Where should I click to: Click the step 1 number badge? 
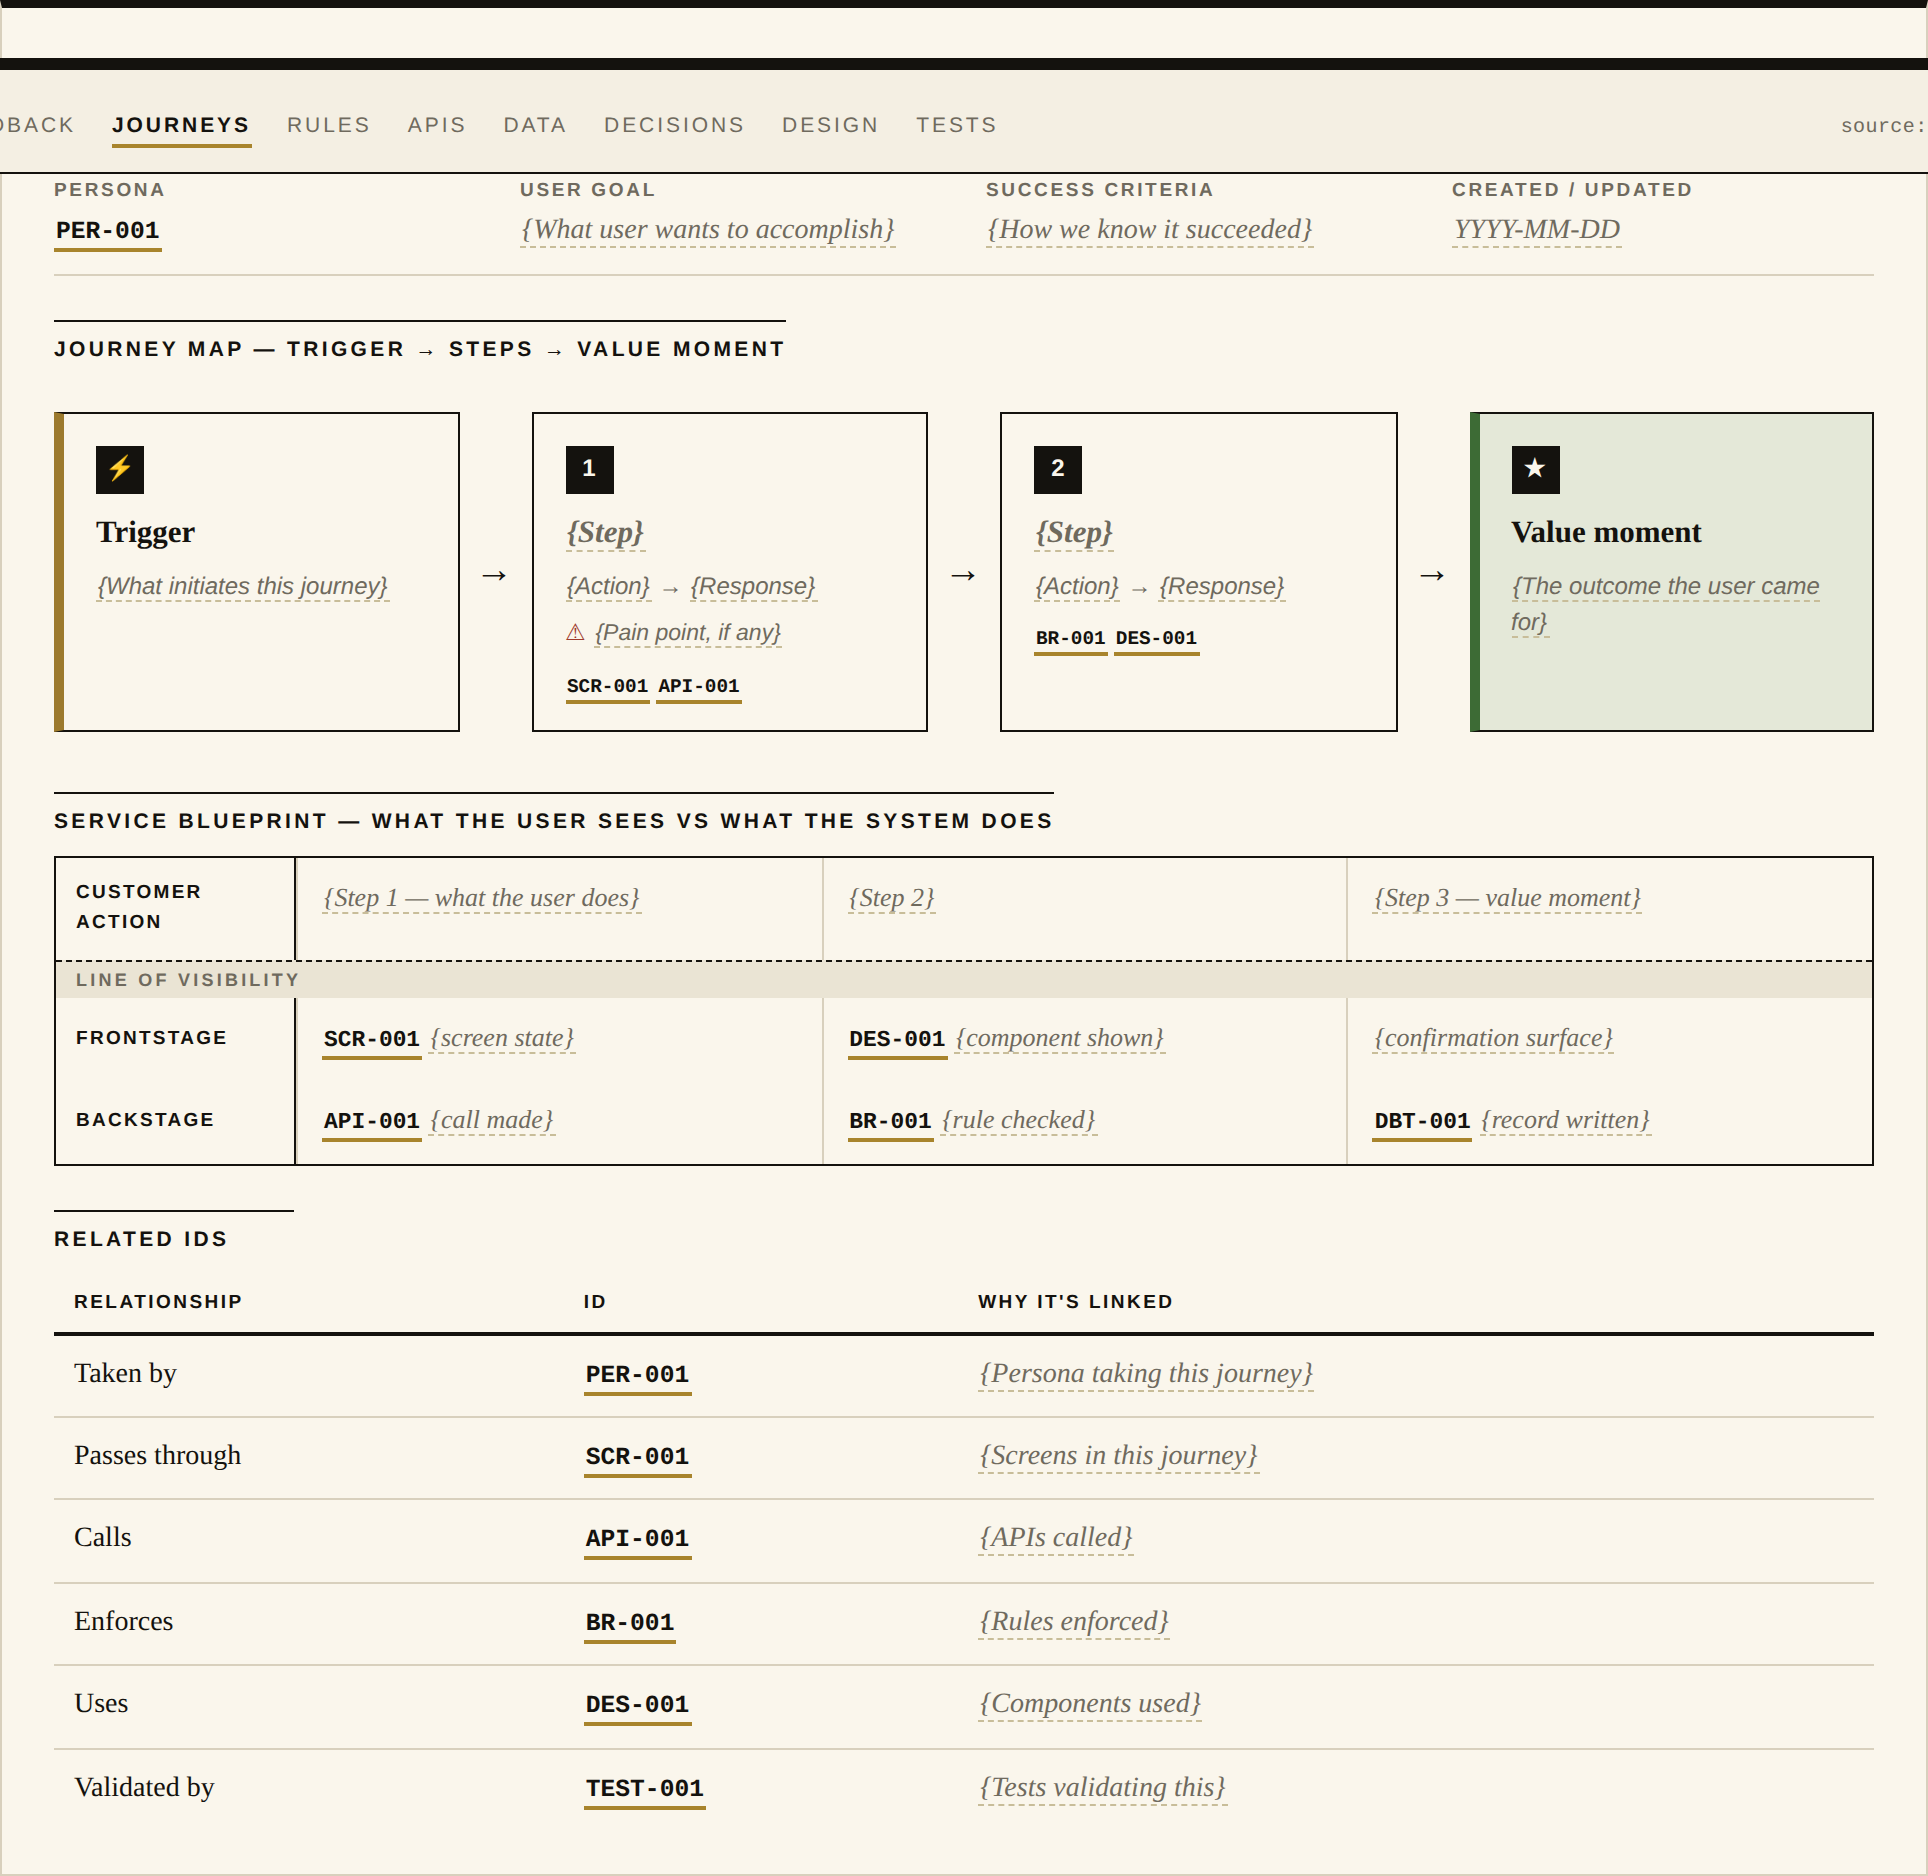(x=590, y=469)
